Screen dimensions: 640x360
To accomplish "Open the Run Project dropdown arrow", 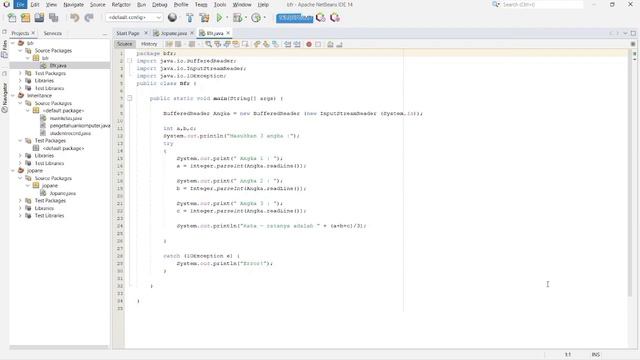I will 227,18.
